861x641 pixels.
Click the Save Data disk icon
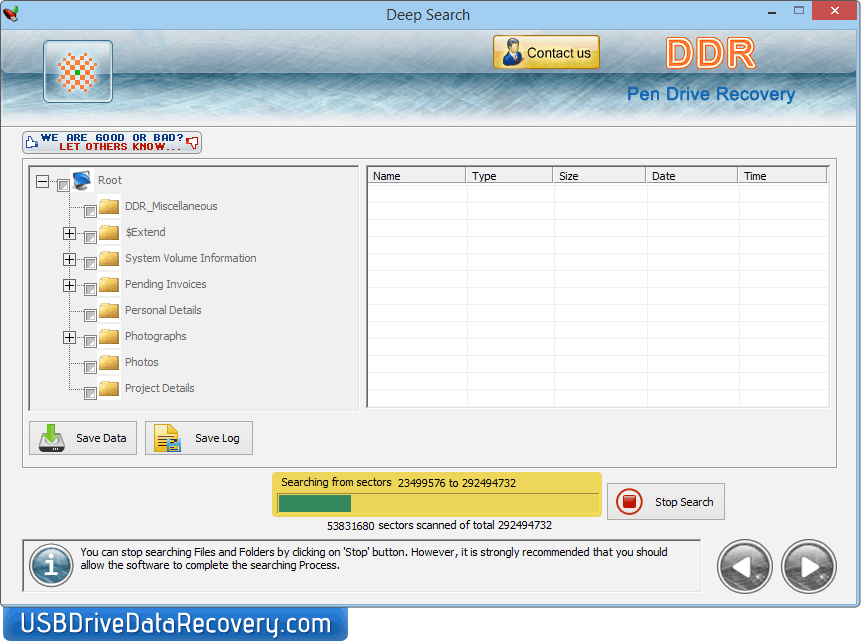(51, 438)
